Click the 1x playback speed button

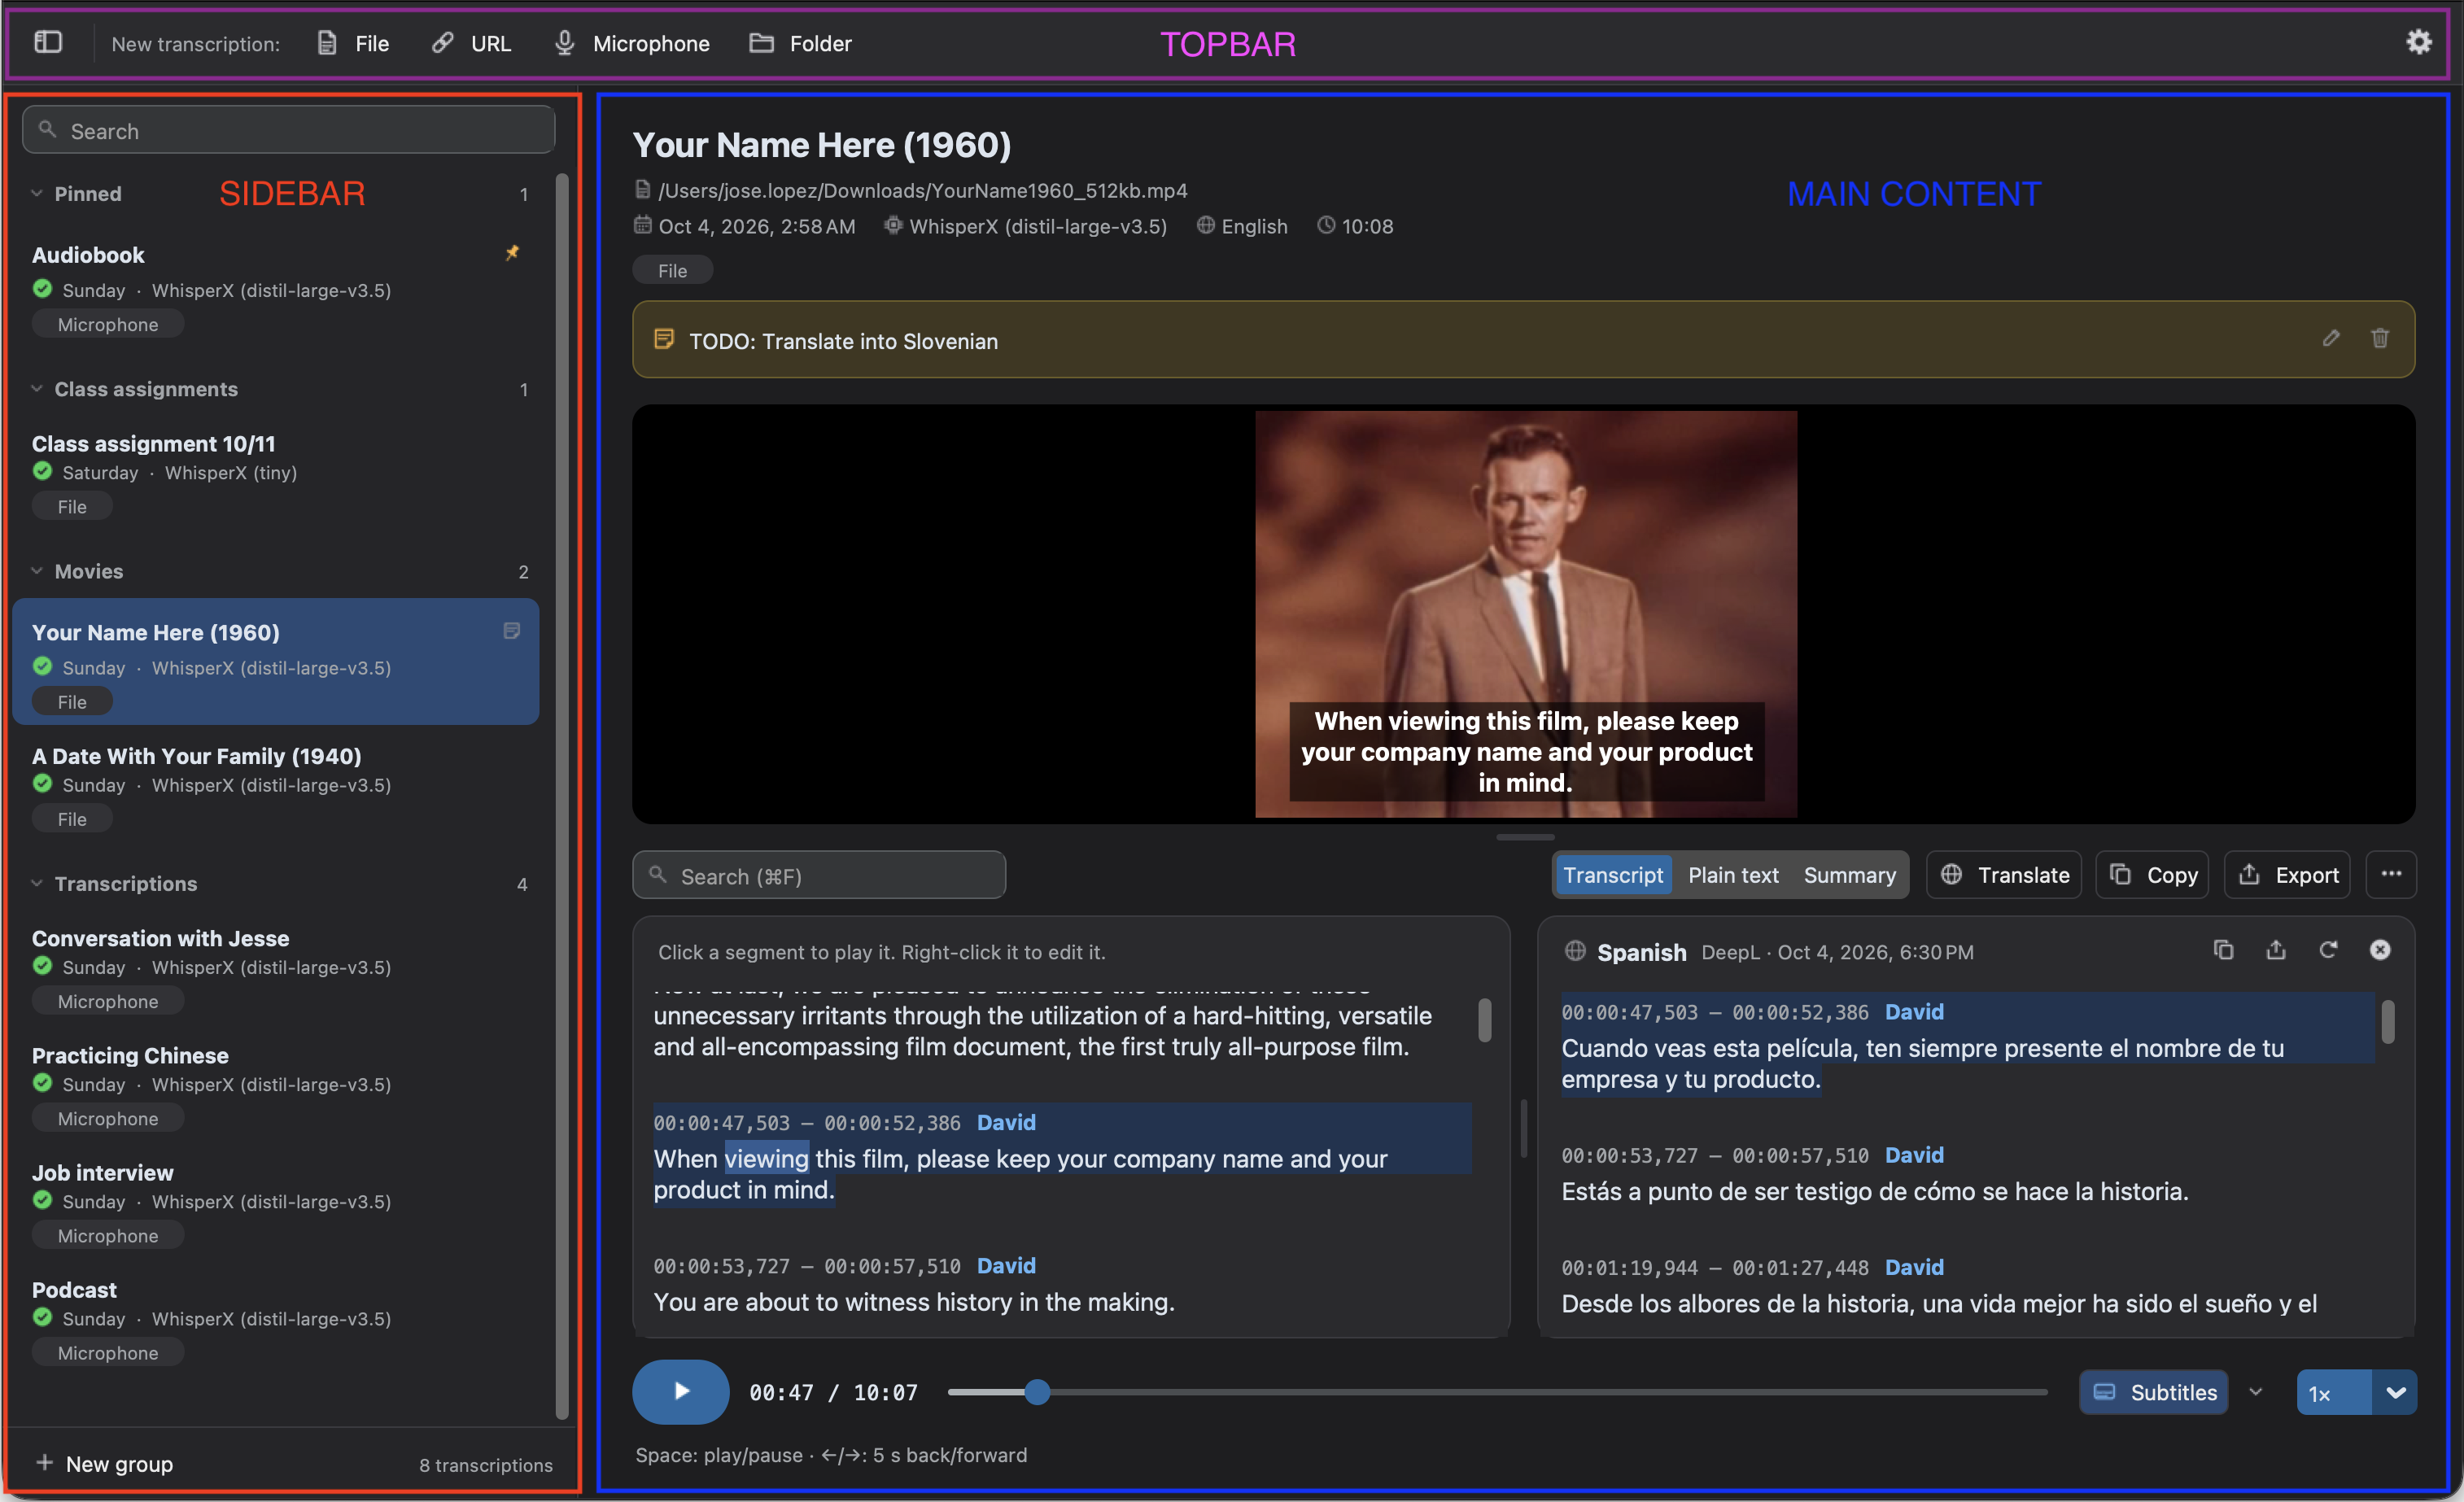(x=2334, y=1392)
